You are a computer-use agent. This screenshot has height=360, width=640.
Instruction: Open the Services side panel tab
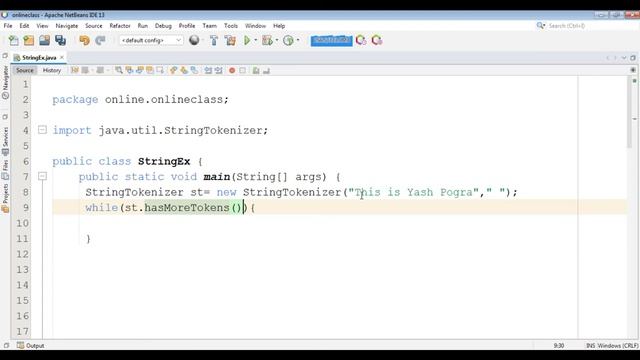tap(5, 141)
